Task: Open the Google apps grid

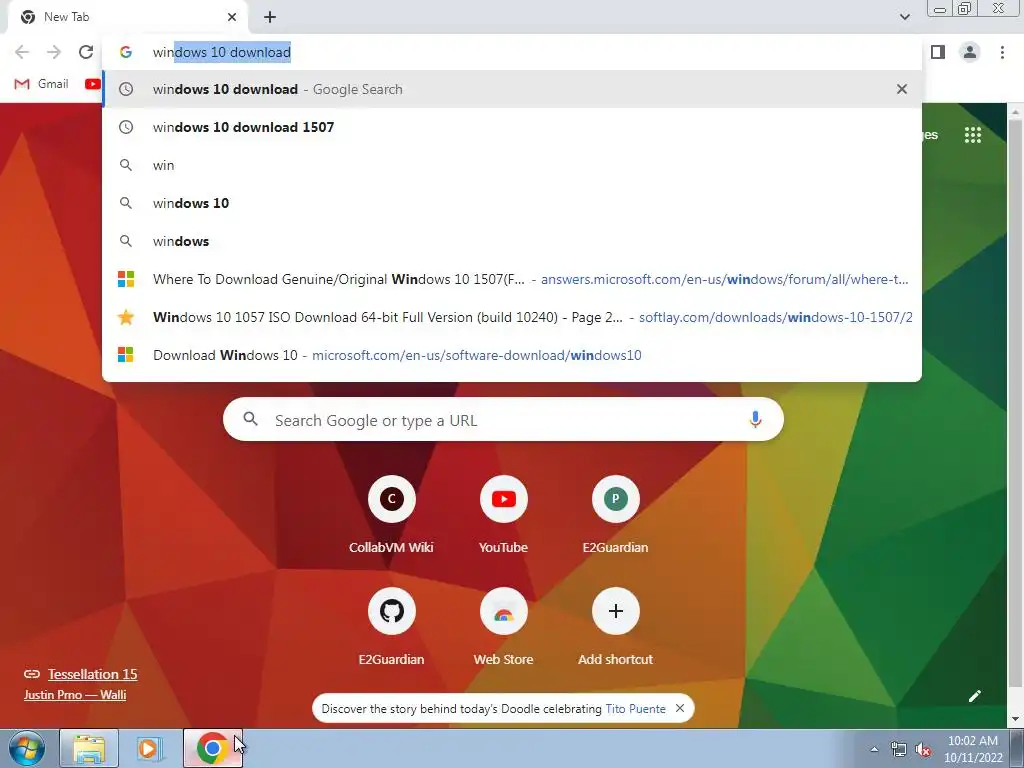Action: click(972, 135)
